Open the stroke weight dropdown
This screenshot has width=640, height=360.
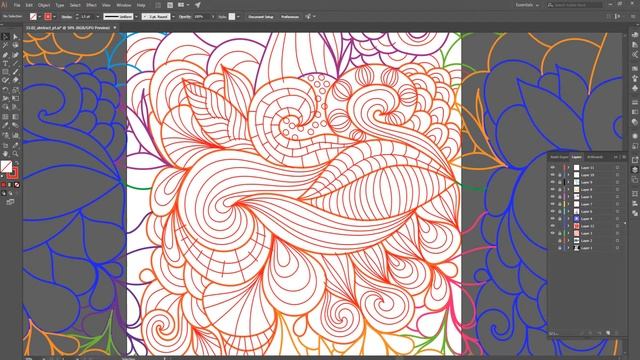(98, 17)
